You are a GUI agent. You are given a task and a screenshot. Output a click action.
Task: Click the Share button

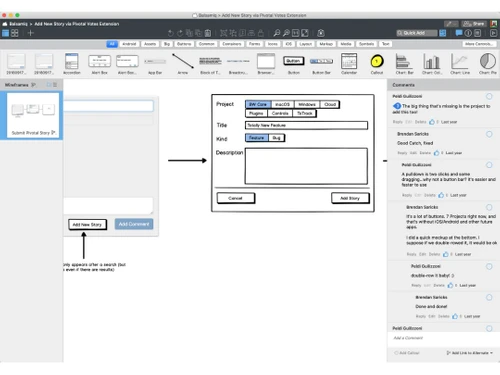pos(475,24)
